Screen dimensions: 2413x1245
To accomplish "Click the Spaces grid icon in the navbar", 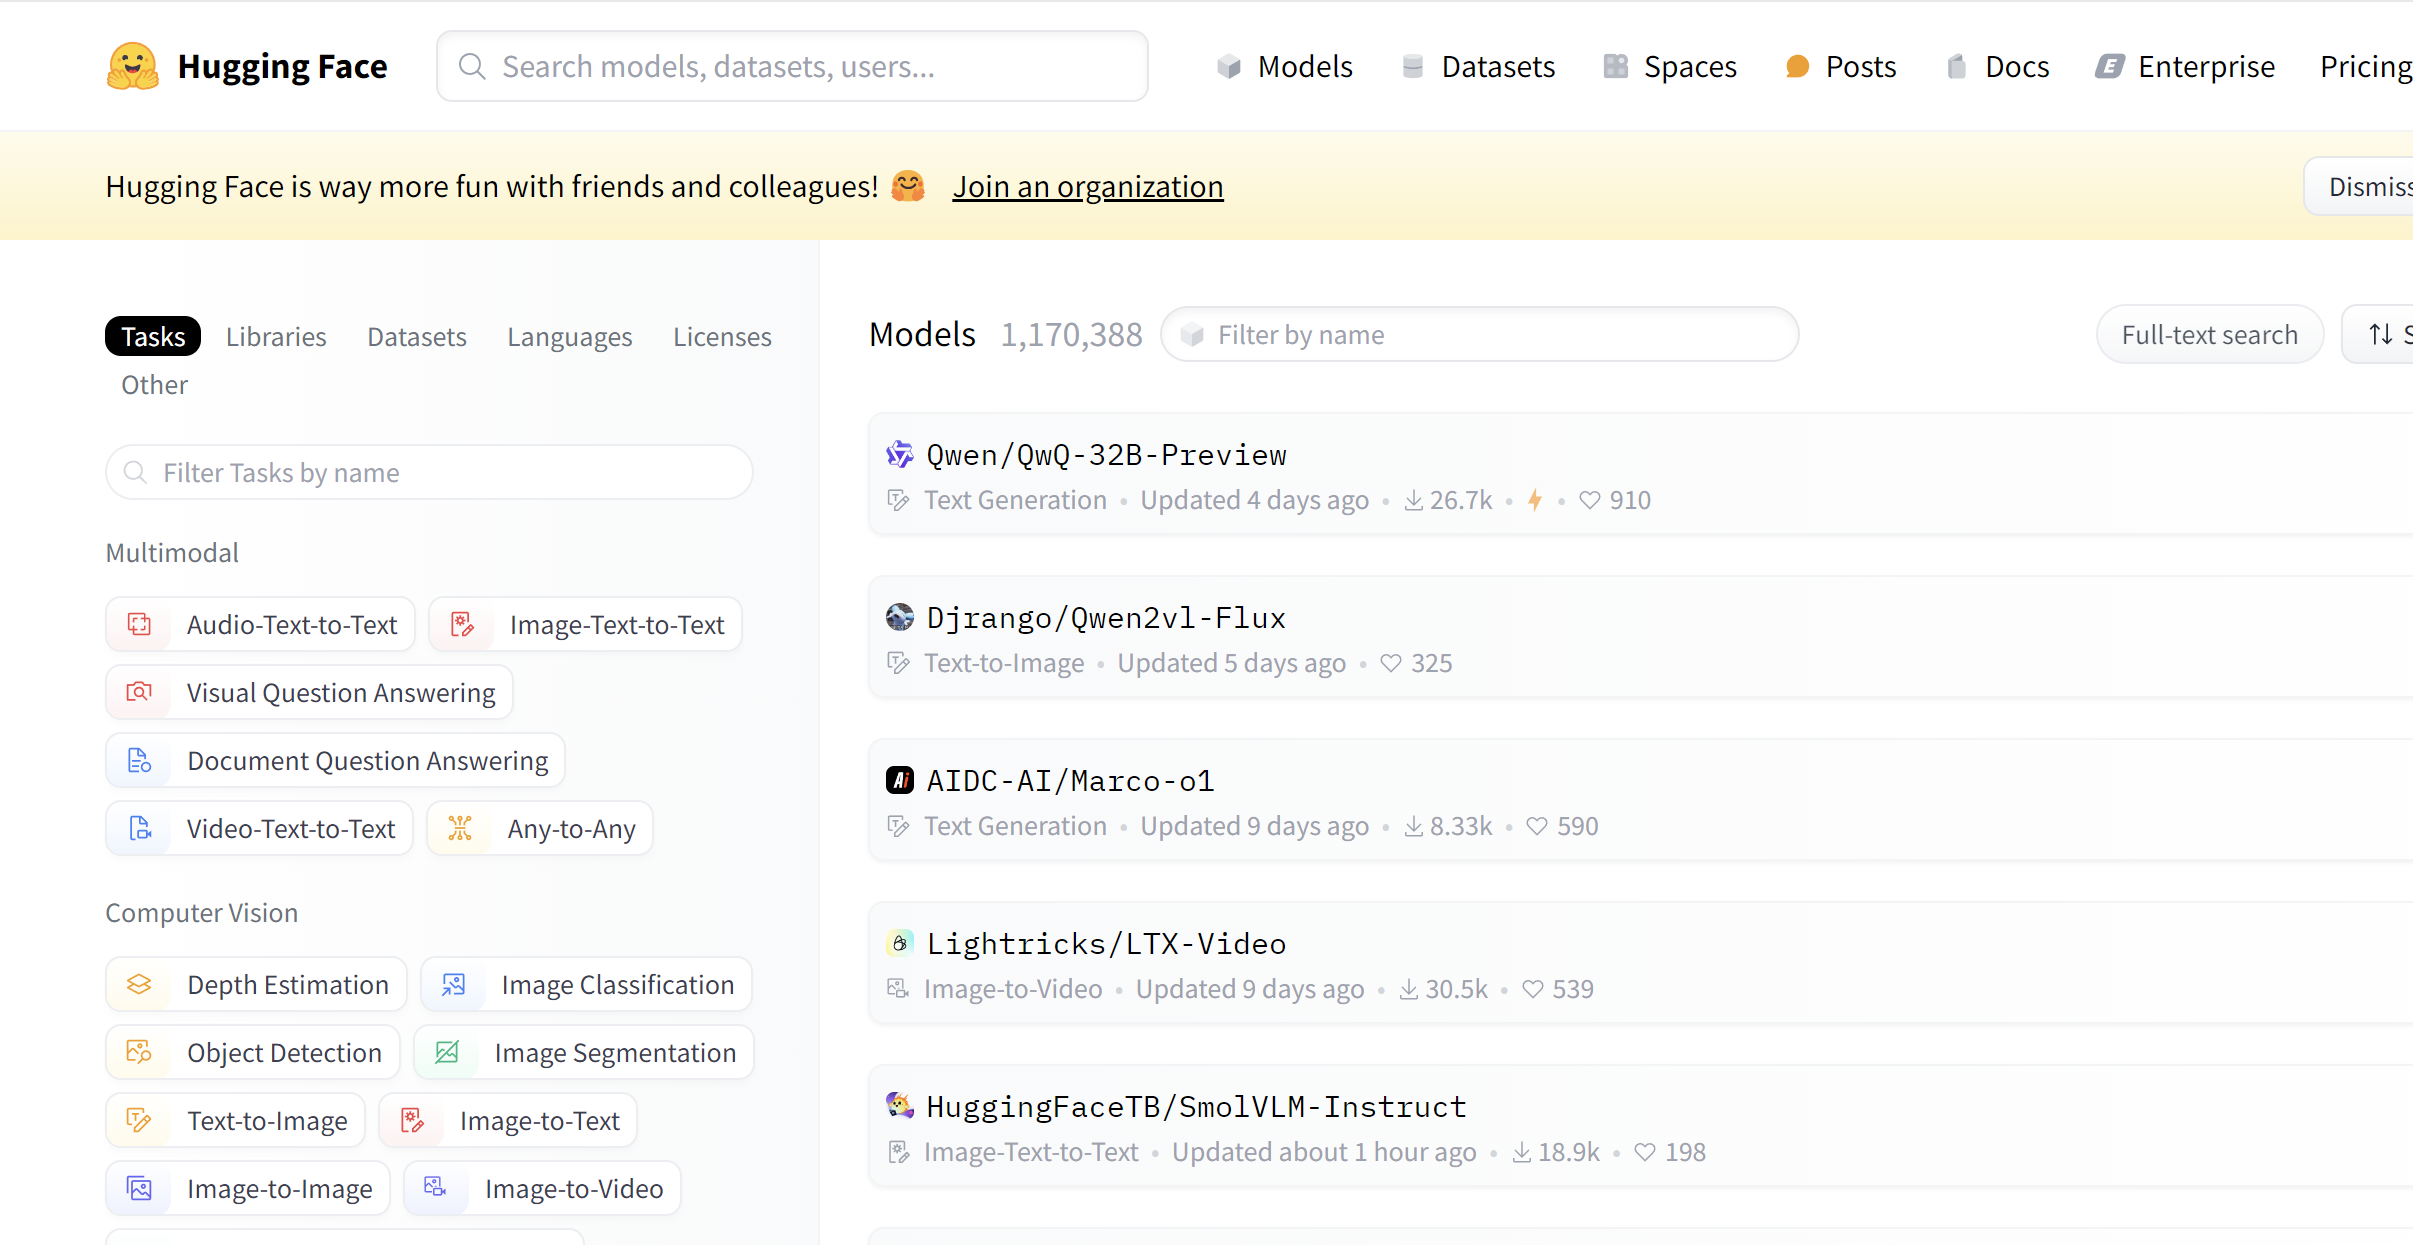I will tap(1614, 66).
